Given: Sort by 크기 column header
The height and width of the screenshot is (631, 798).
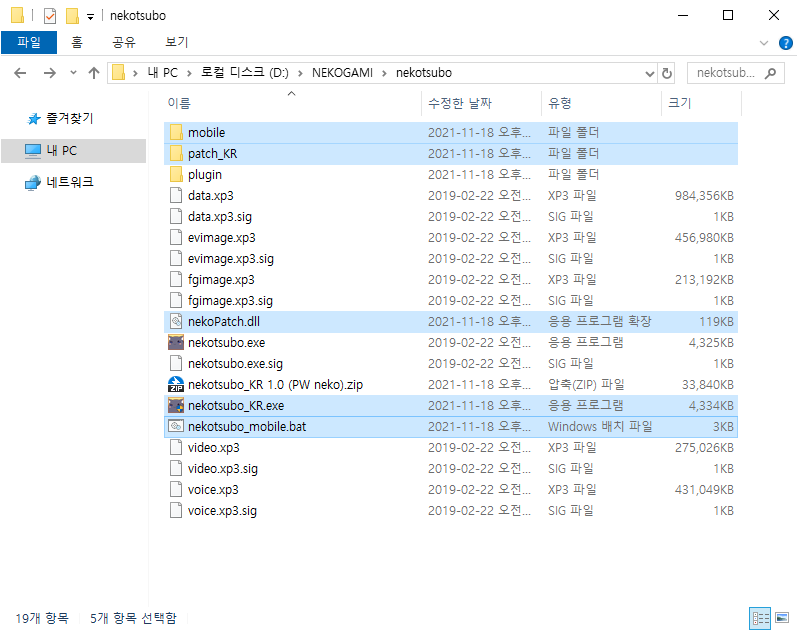Looking at the screenshot, I should 701,103.
